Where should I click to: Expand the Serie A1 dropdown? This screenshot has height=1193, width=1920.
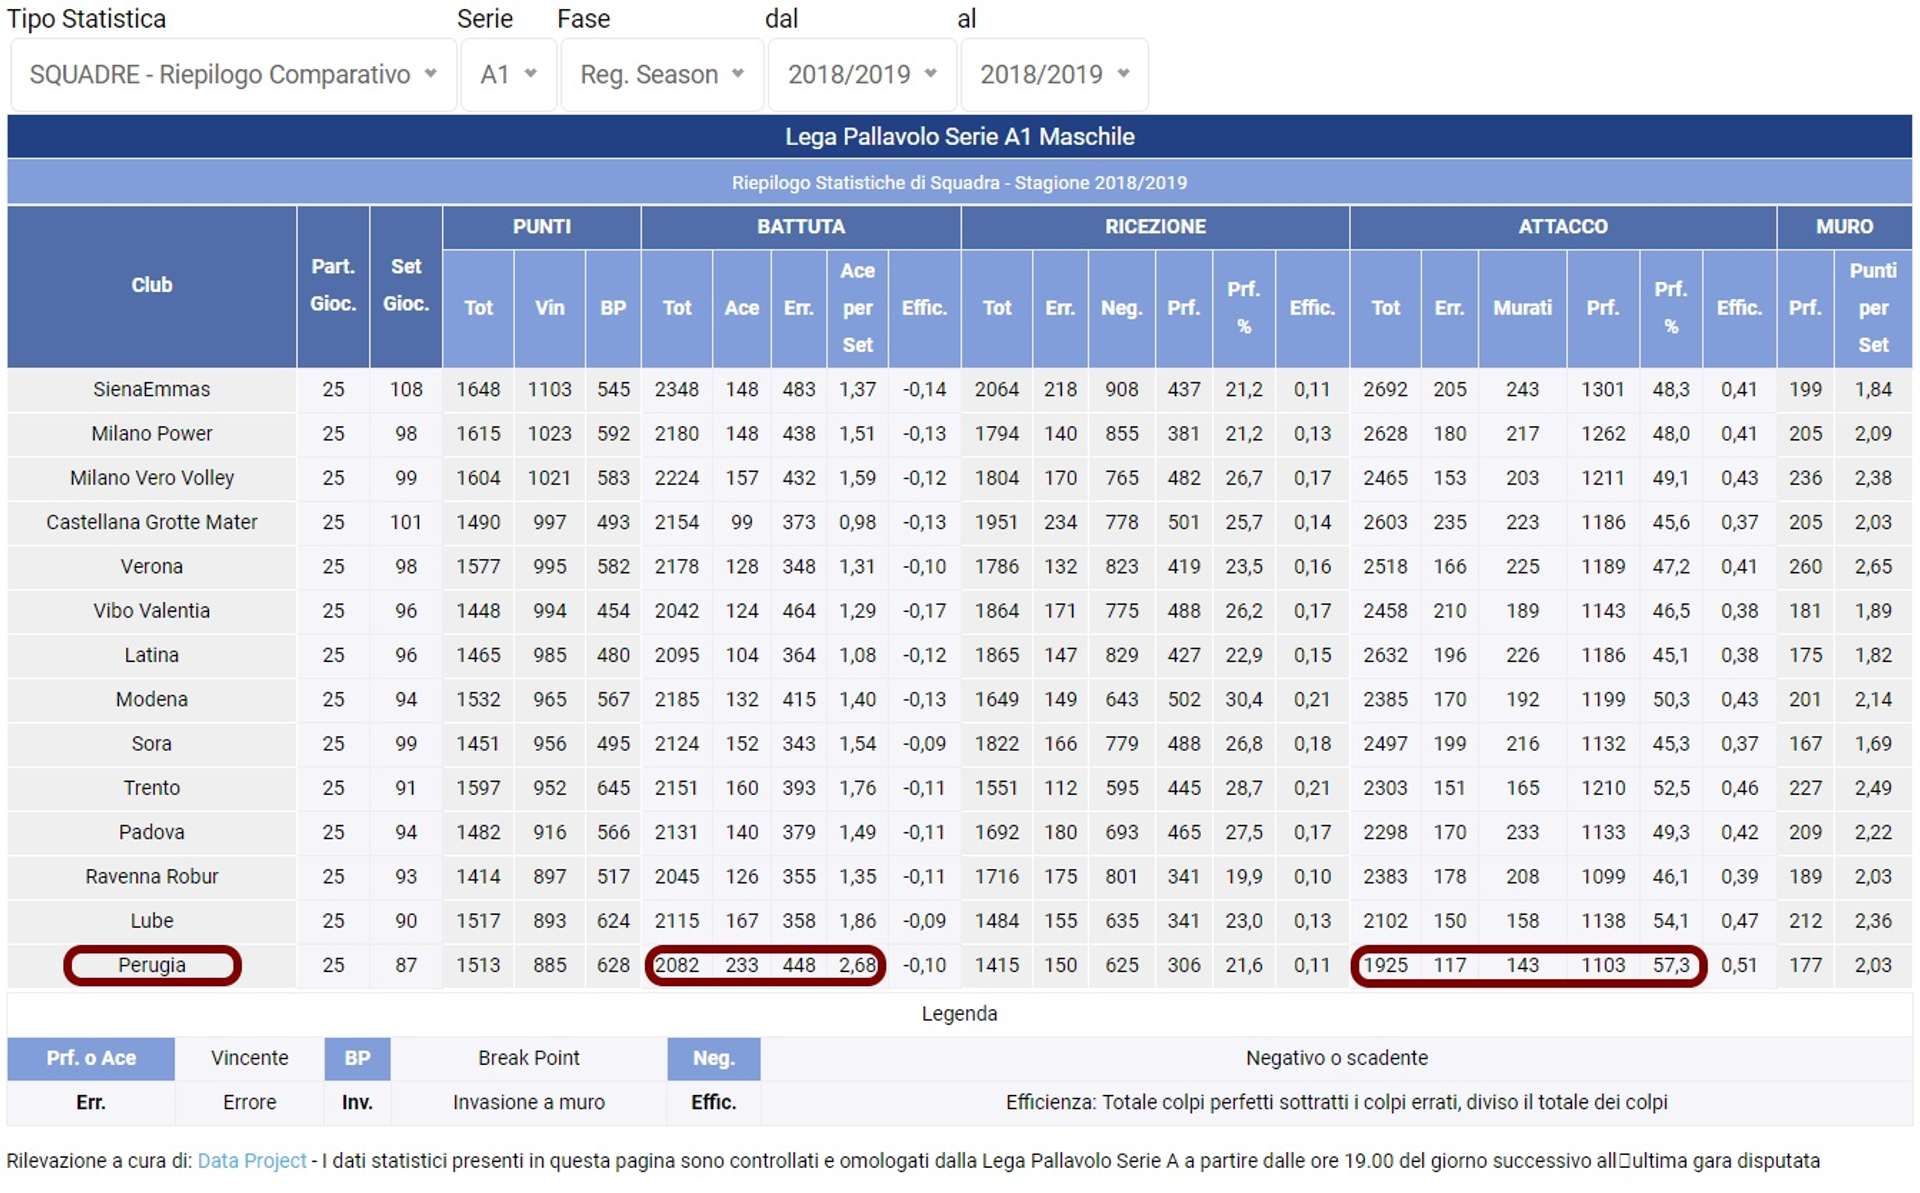pyautogui.click(x=508, y=75)
